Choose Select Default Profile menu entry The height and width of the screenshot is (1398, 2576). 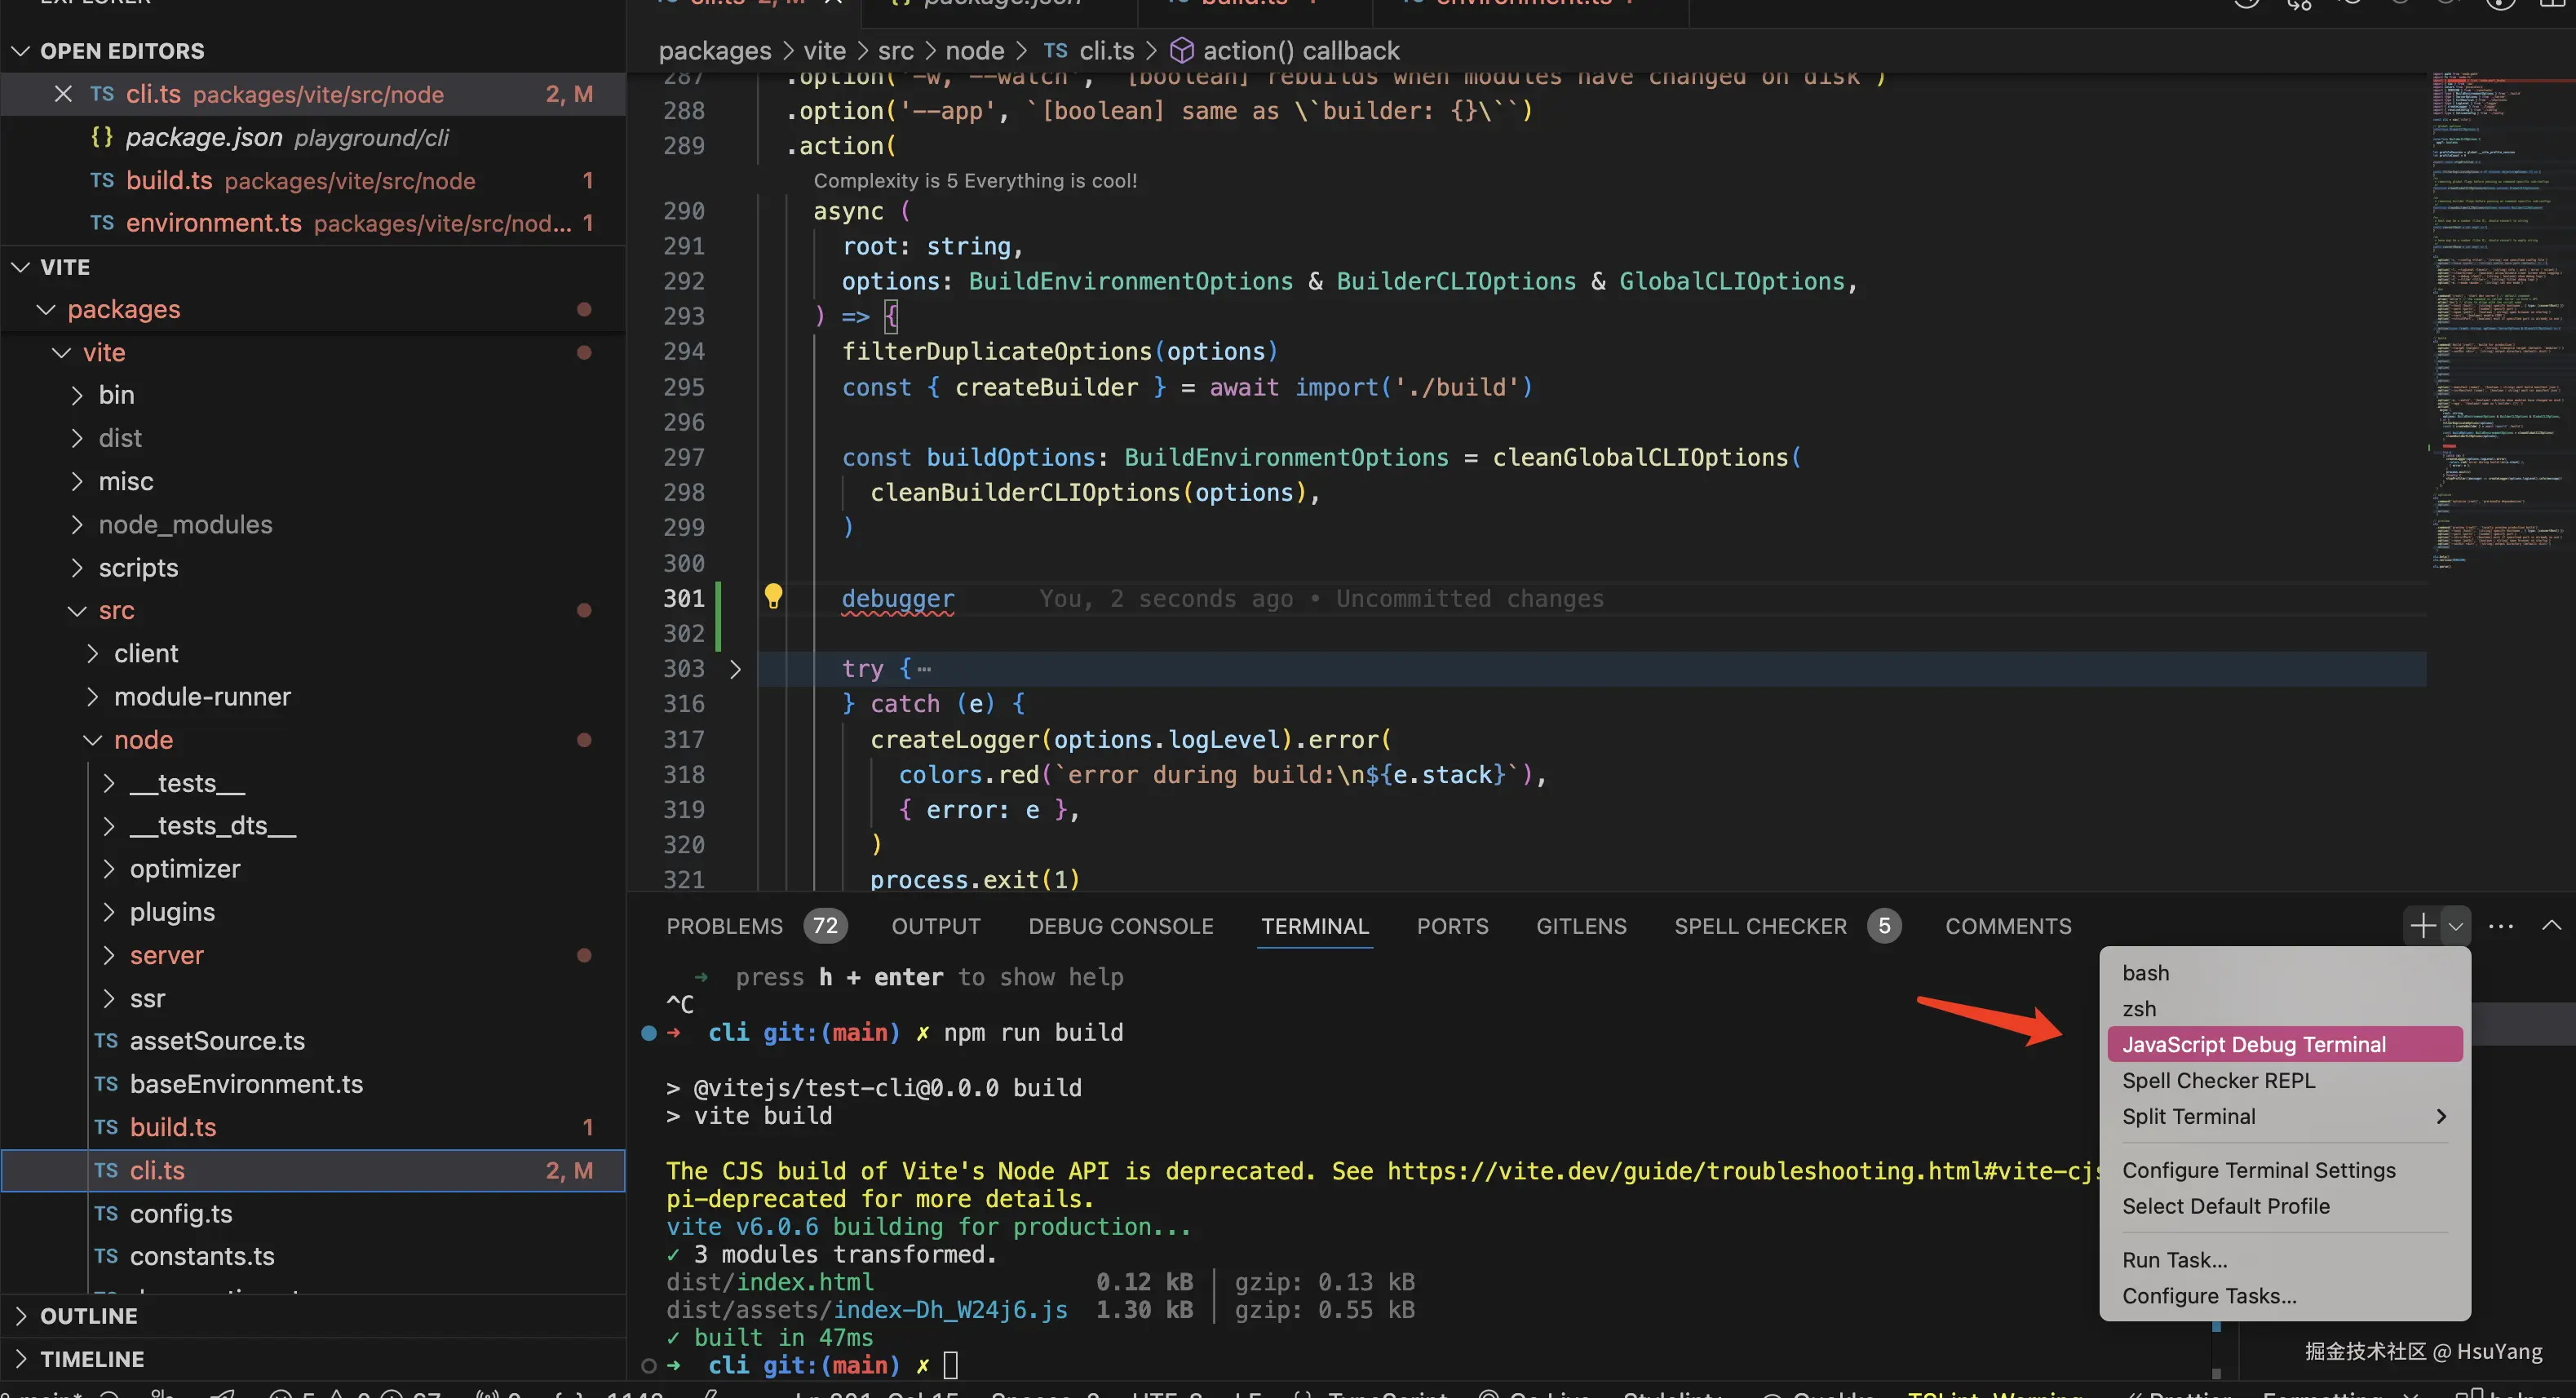(2225, 1206)
